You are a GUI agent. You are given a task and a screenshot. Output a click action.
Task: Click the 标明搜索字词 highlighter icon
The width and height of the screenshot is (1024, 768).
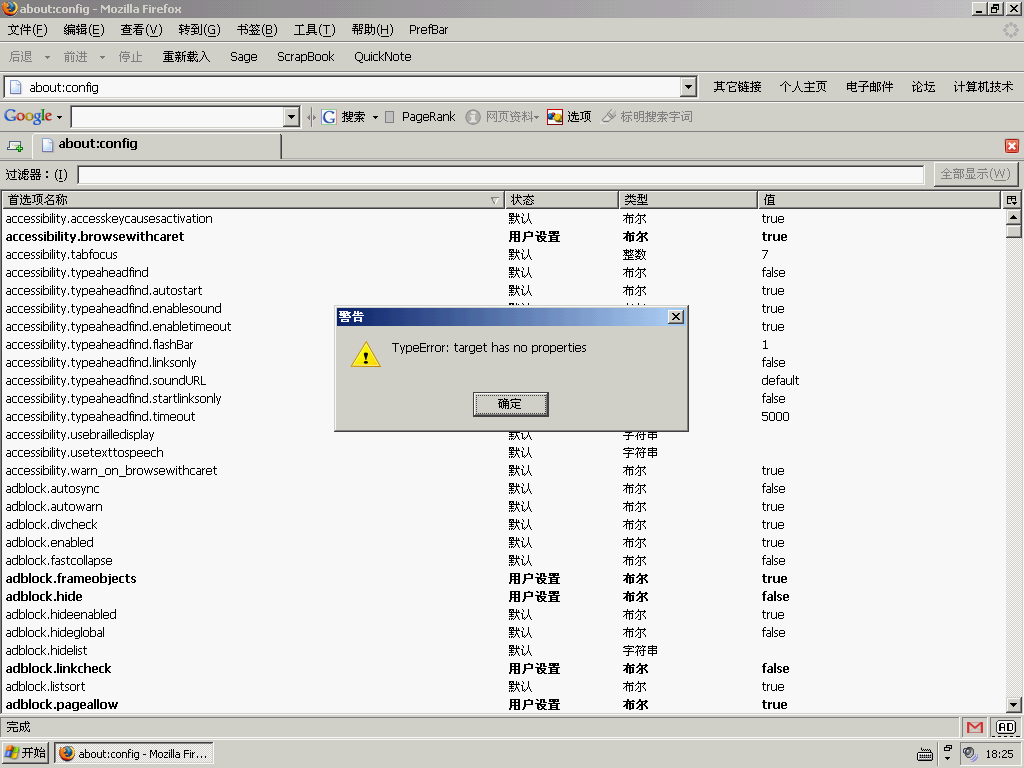point(609,117)
